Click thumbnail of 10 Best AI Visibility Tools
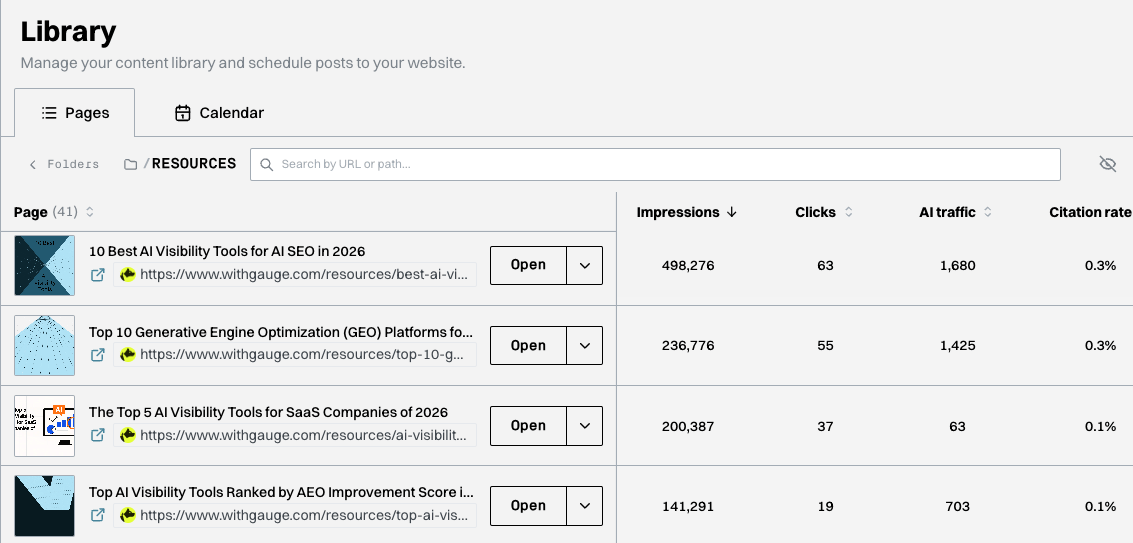Screen dimensions: 1133x543 coord(44,265)
